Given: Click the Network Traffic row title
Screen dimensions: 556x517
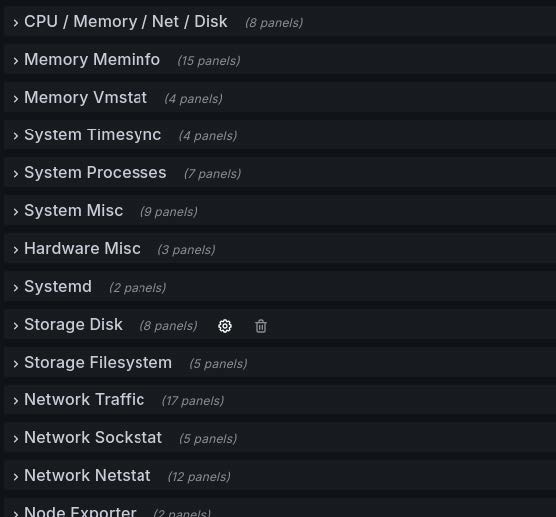Looking at the screenshot, I should [x=84, y=399].
